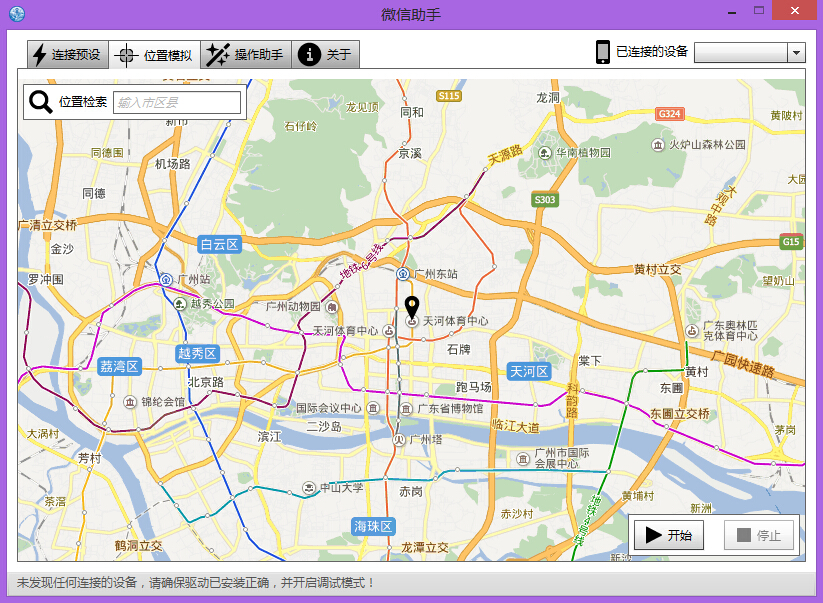Click the 广州动物园 icon
This screenshot has width=823, height=603.
pos(332,307)
